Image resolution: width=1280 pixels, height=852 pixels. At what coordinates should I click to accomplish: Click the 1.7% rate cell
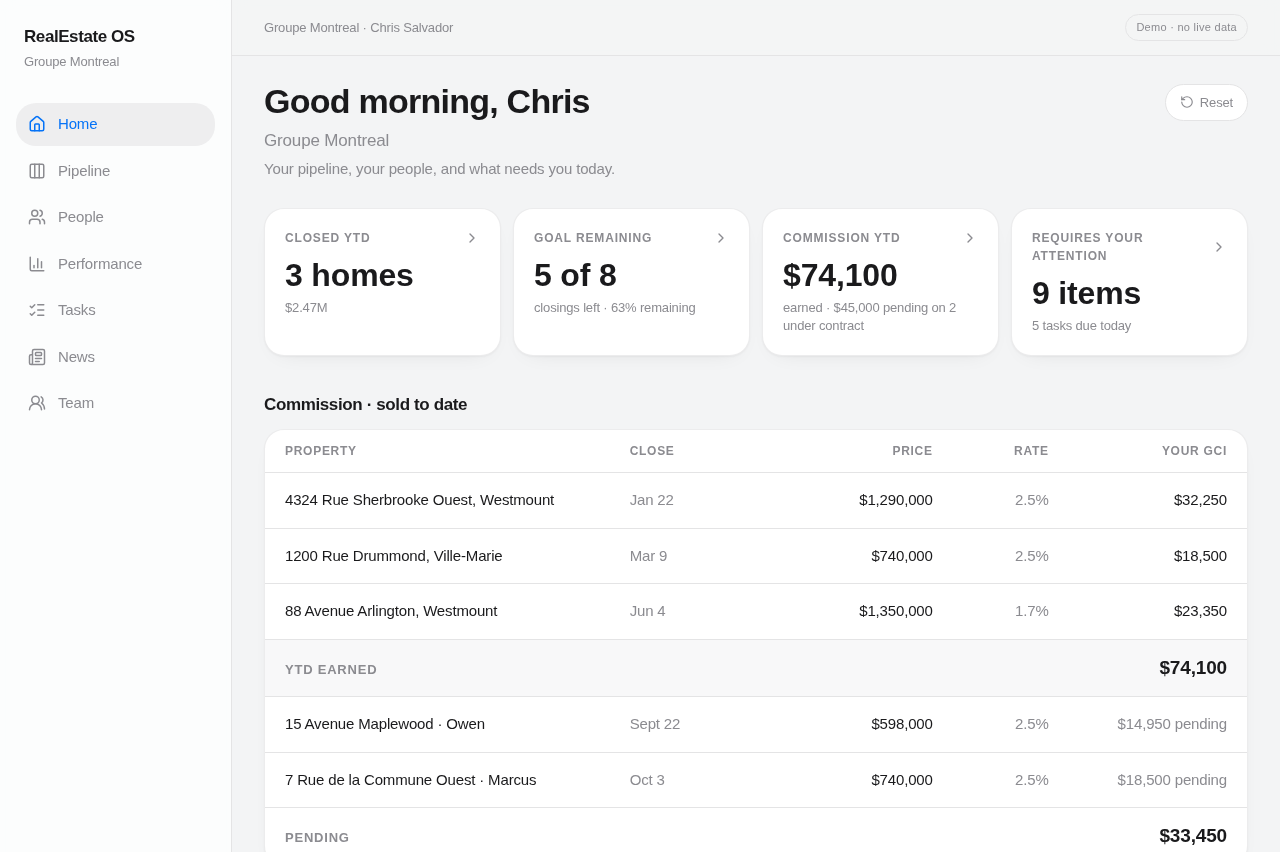pos(1032,611)
